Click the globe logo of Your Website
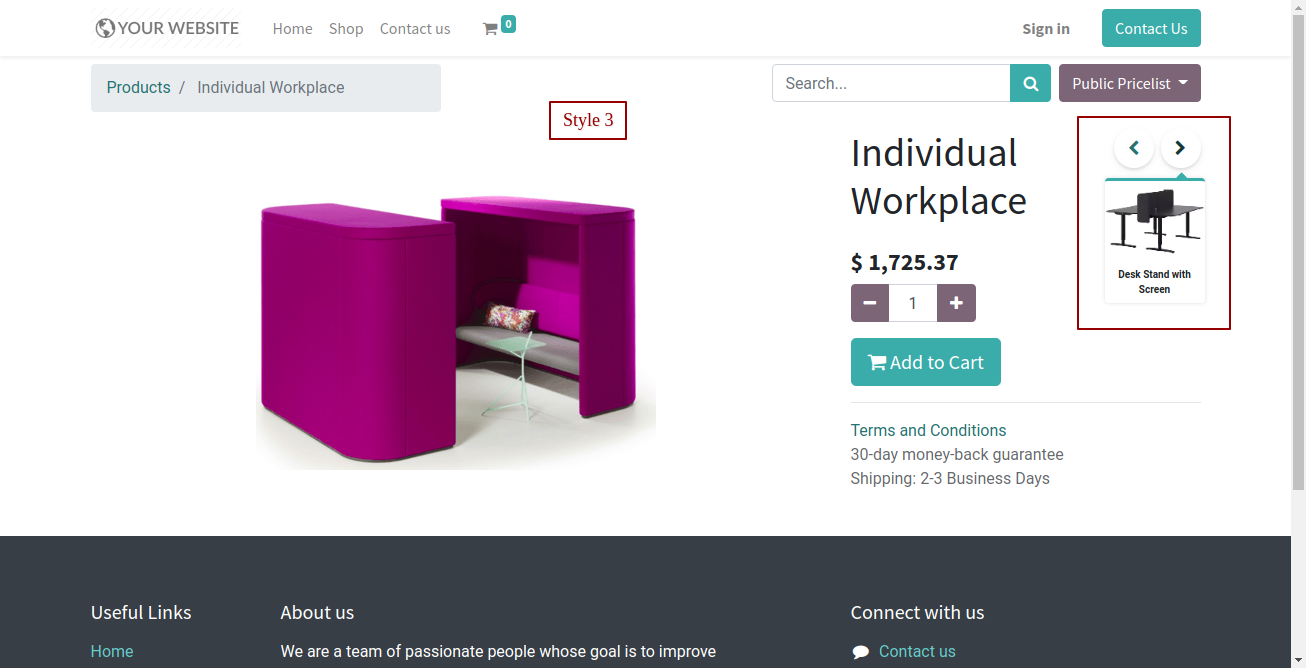The height and width of the screenshot is (668, 1306). [105, 28]
